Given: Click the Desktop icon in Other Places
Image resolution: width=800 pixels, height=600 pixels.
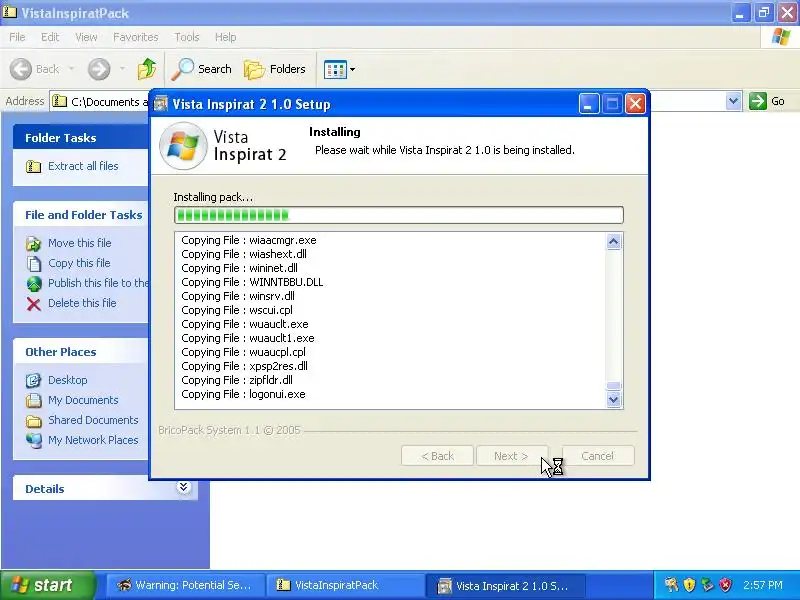Looking at the screenshot, I should click(34, 380).
